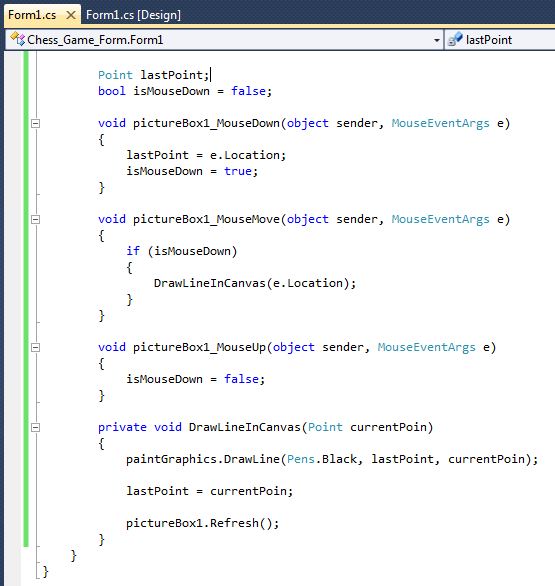This screenshot has height=586, width=555.
Task: Click the 'Point lastPoint;' declaration line
Action: pos(153,75)
